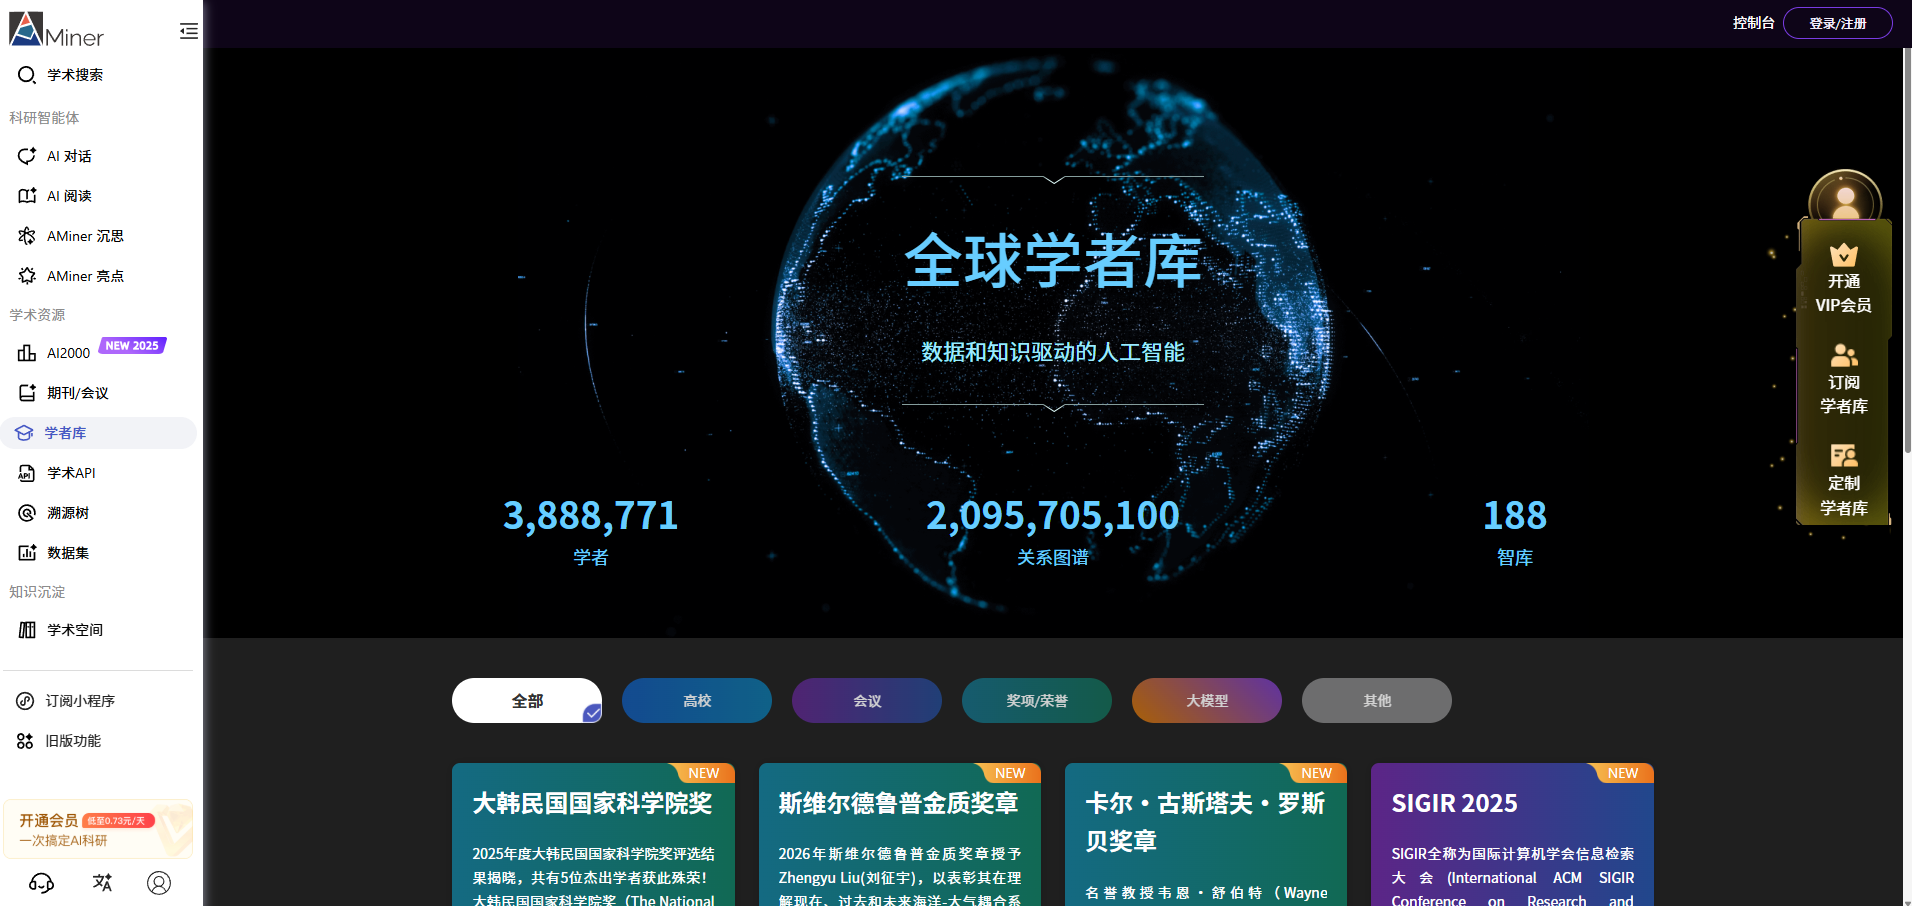1912x906 pixels.
Task: Click the 全球学者库 headline
Action: (1053, 261)
